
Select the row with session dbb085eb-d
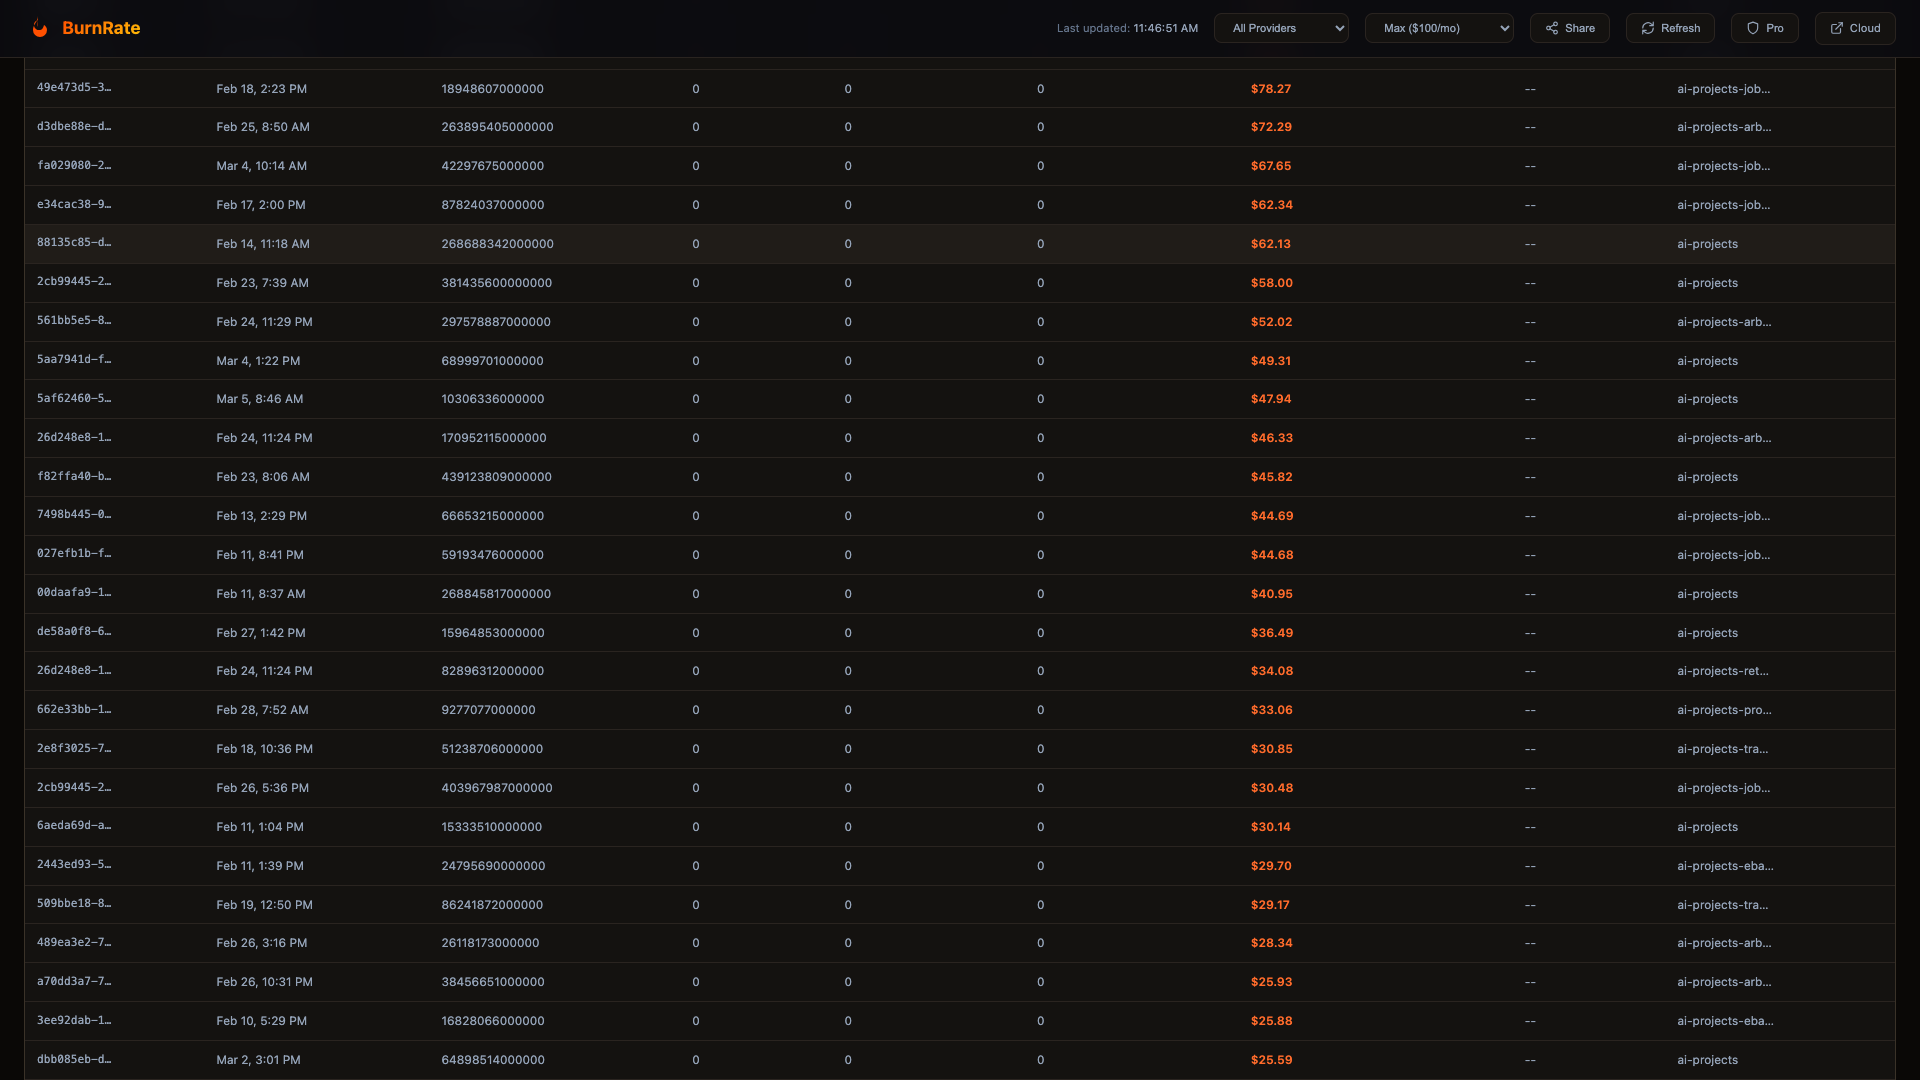(x=74, y=1059)
